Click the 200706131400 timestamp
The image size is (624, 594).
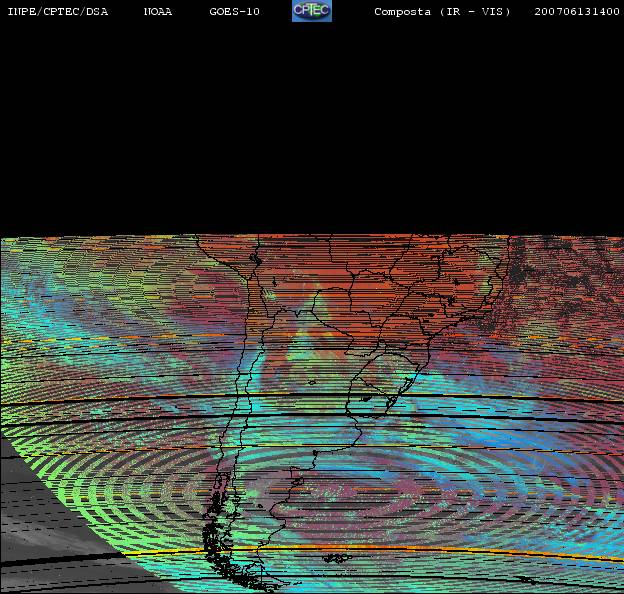[577, 12]
